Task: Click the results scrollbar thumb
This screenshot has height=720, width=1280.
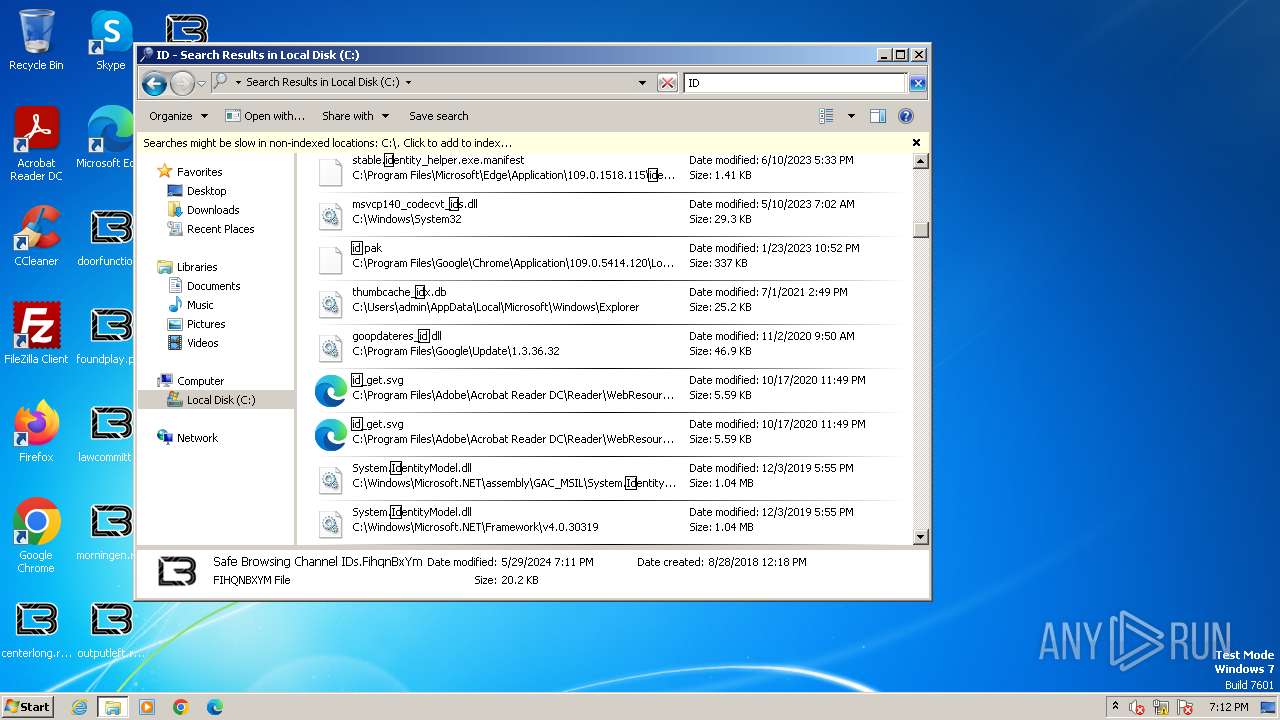Action: [x=921, y=230]
